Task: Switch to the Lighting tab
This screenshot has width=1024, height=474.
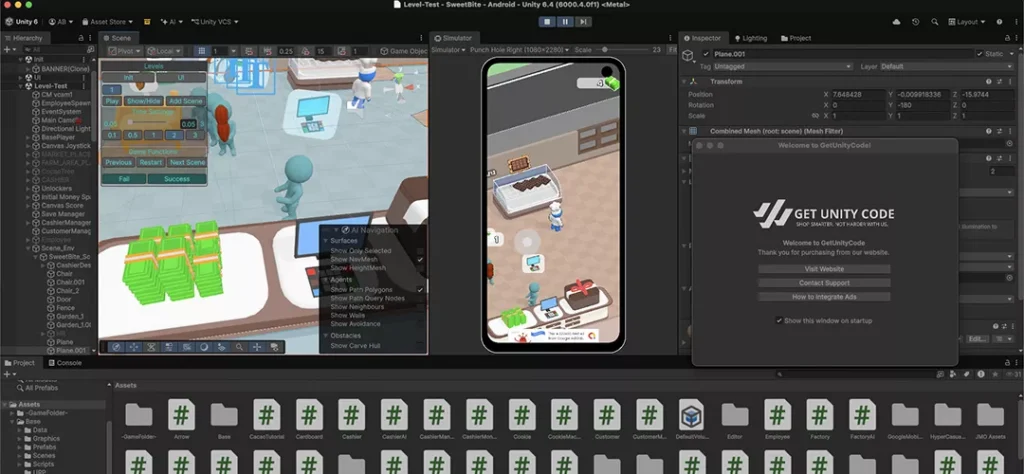Action: tap(751, 38)
